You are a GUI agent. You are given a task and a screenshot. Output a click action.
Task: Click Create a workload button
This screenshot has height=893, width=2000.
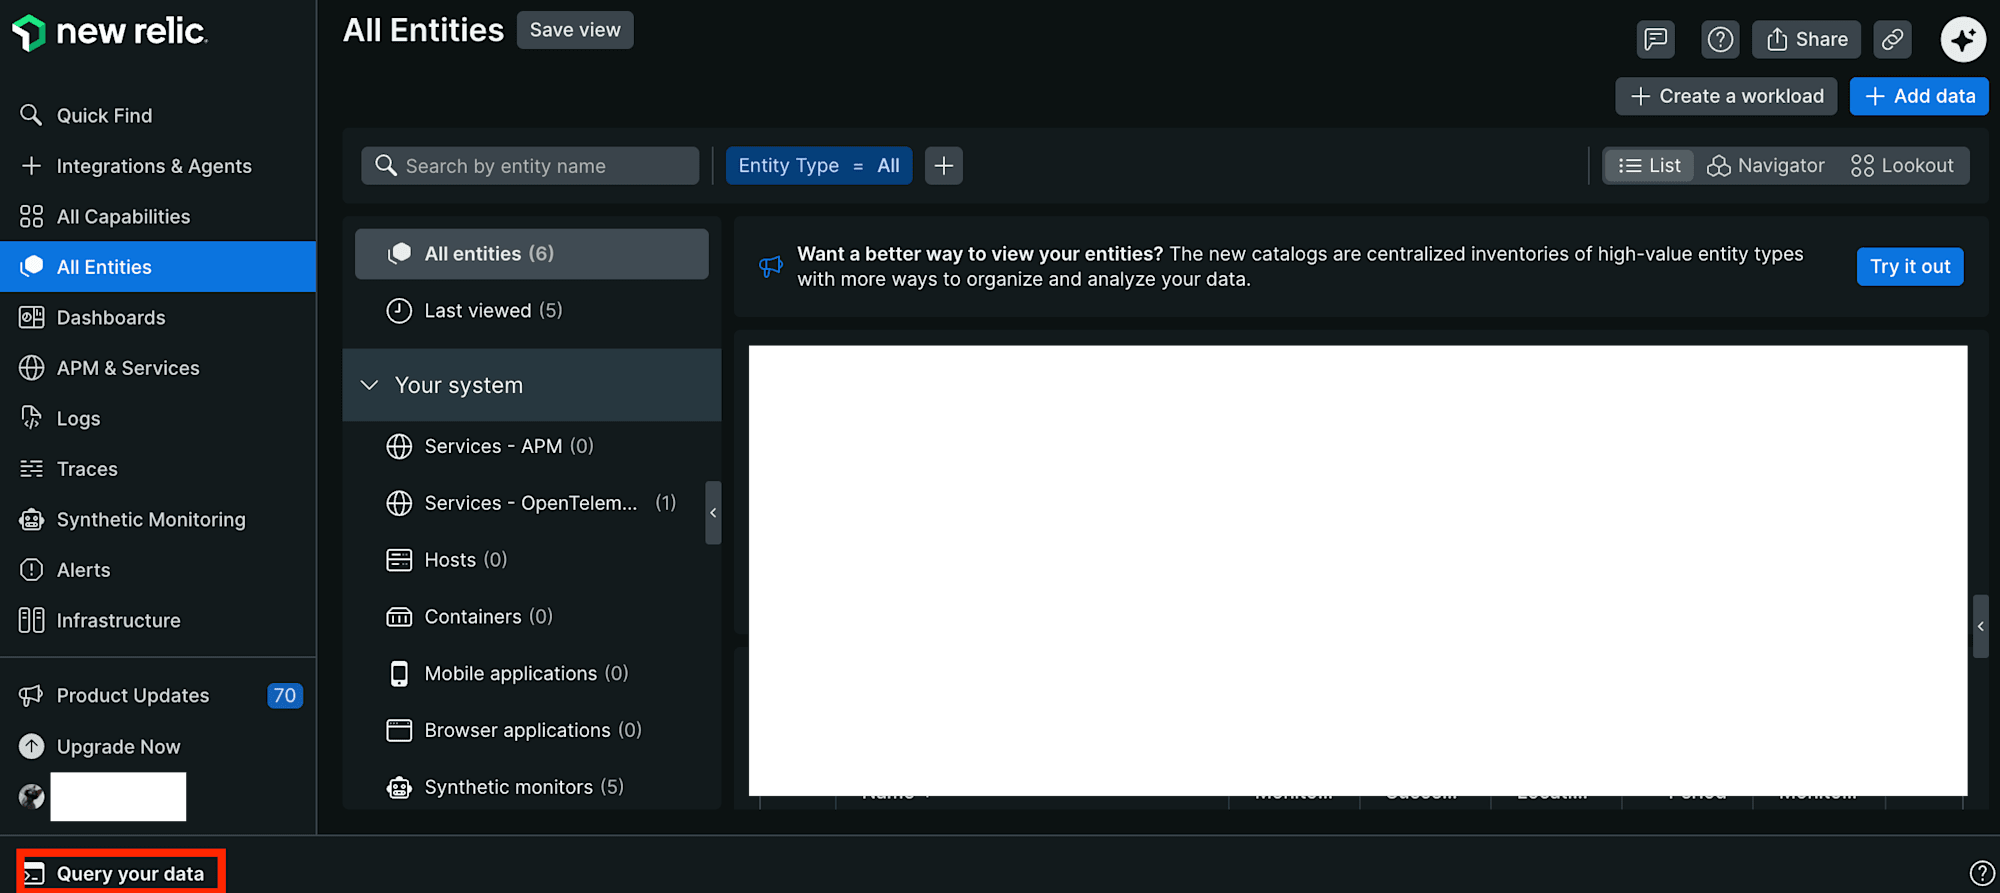[1726, 96]
